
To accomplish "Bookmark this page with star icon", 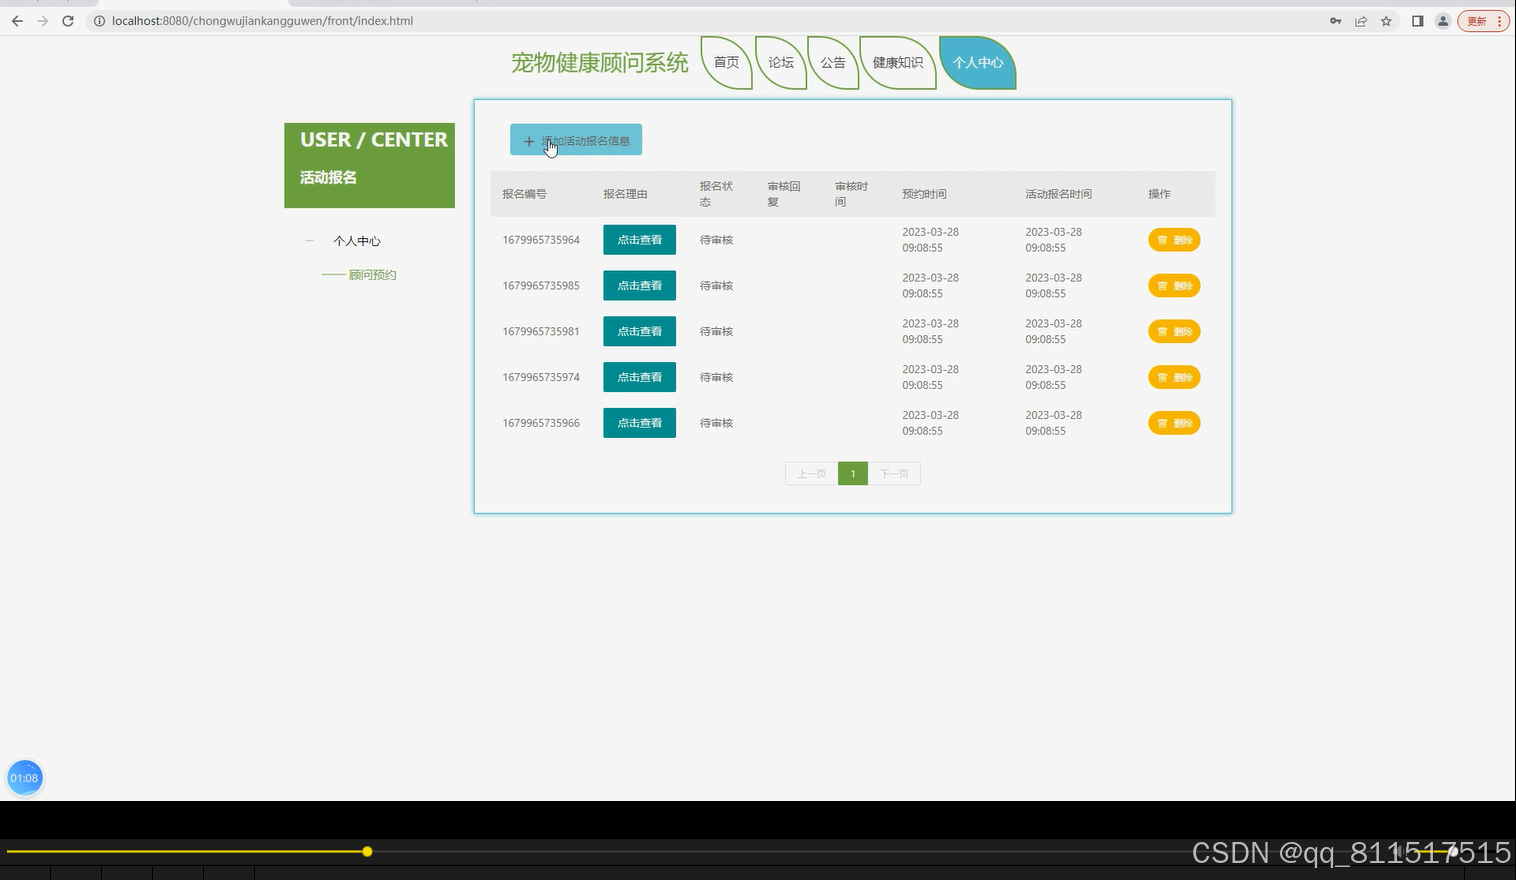I will pos(1386,21).
